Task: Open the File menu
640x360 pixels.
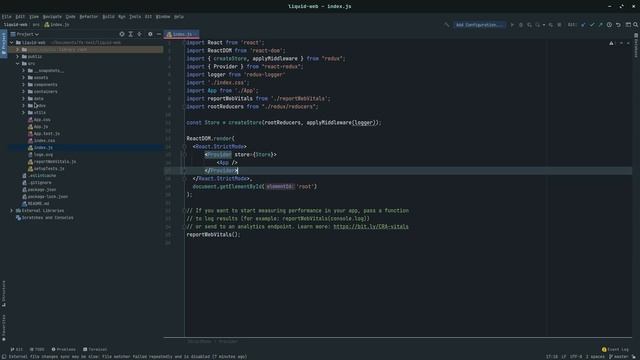Action: (7, 17)
